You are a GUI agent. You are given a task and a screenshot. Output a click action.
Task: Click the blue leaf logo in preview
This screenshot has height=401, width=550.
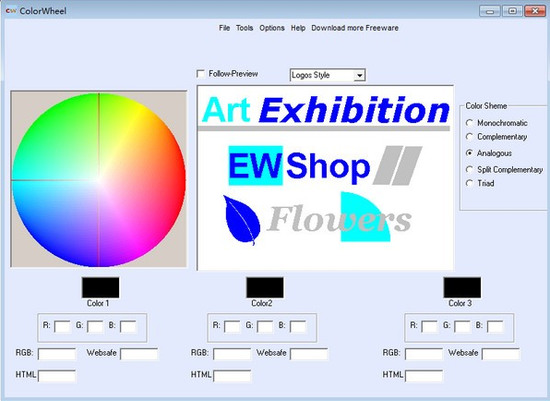click(x=242, y=220)
